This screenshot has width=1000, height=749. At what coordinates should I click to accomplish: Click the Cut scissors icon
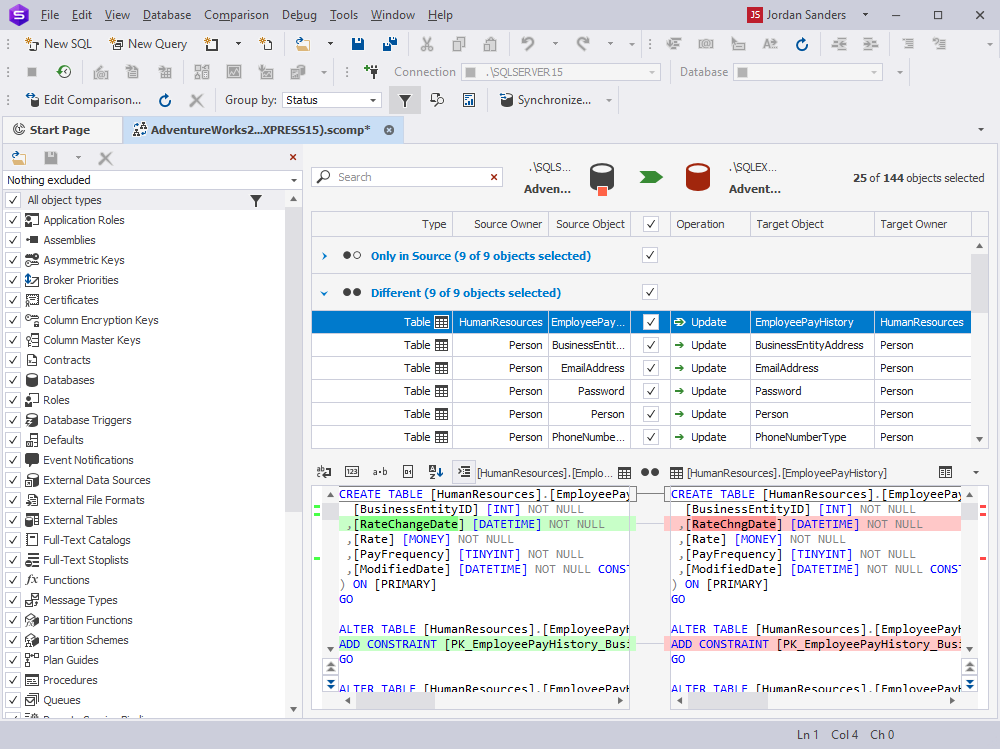click(427, 44)
